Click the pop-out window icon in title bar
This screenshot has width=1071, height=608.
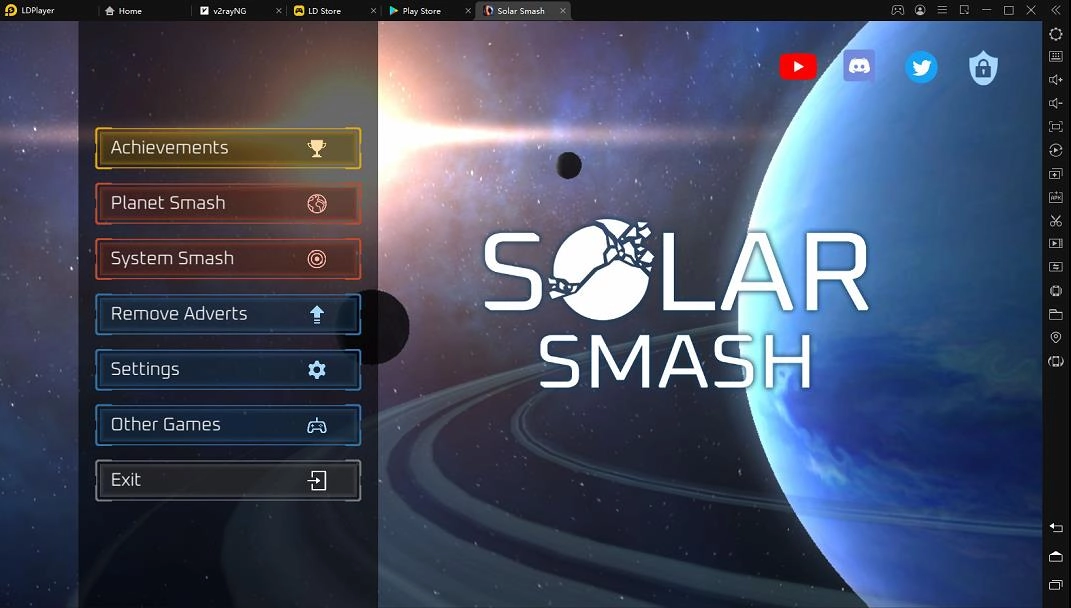964,10
